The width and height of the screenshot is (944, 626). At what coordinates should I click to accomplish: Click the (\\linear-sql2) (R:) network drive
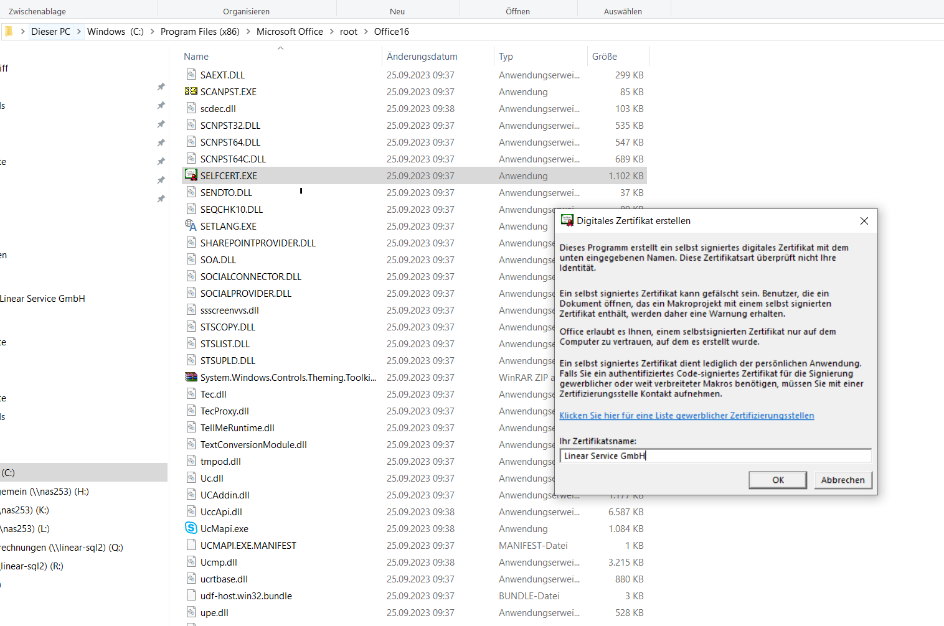32,566
